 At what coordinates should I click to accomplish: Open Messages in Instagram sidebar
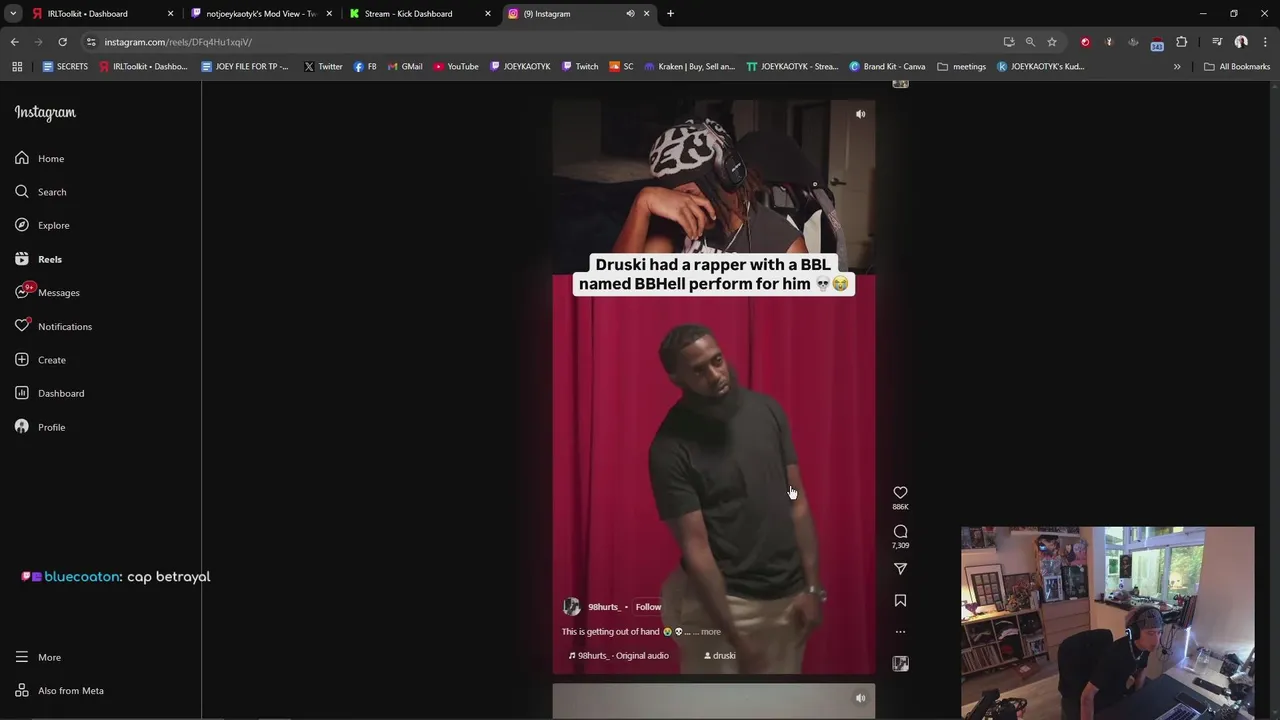(47, 292)
